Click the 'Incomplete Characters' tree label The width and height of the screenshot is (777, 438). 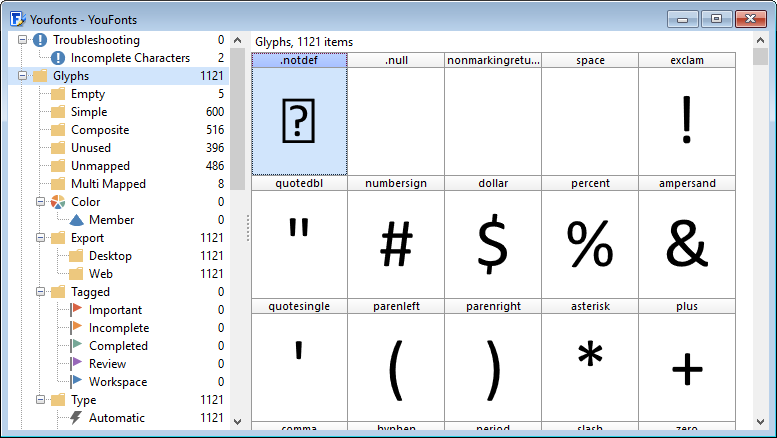(130, 58)
